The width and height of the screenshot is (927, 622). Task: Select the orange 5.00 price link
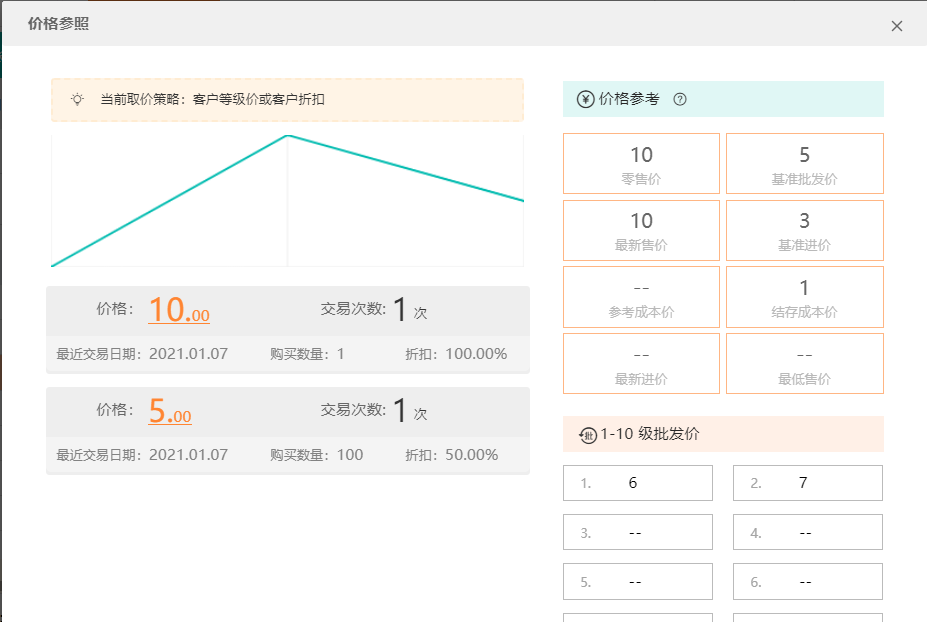pos(170,411)
